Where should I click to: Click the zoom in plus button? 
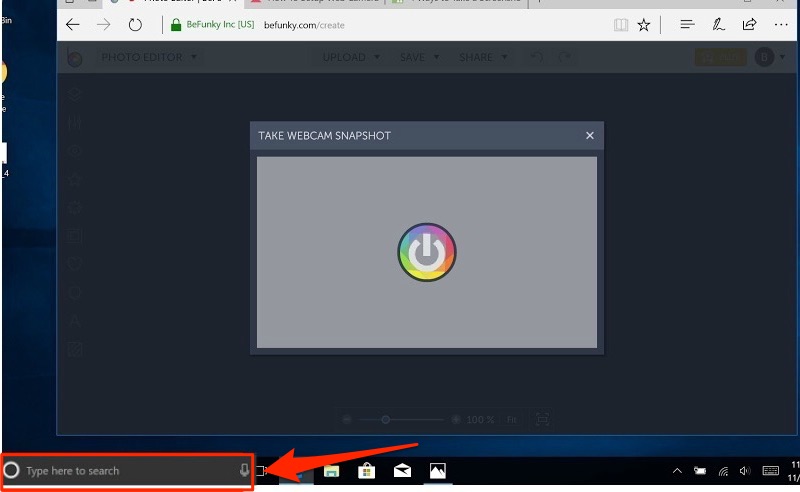[x=456, y=420]
